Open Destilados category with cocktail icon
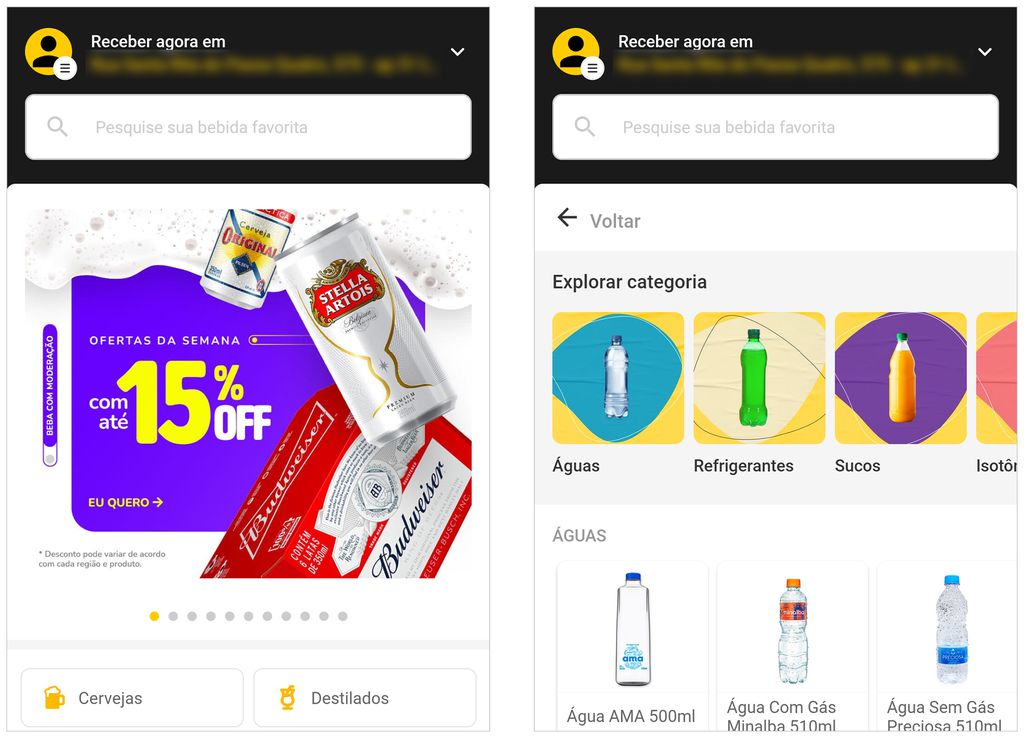Image resolution: width=1024 pixels, height=738 pixels. 364,698
